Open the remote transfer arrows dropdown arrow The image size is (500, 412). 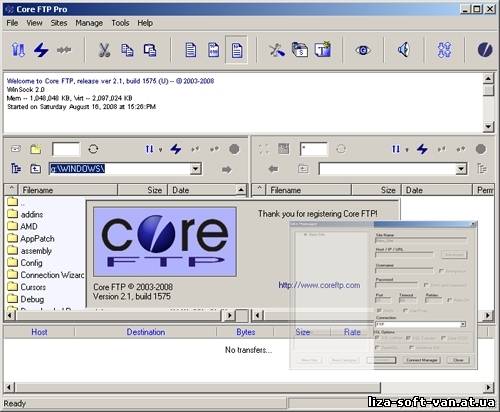pos(407,150)
